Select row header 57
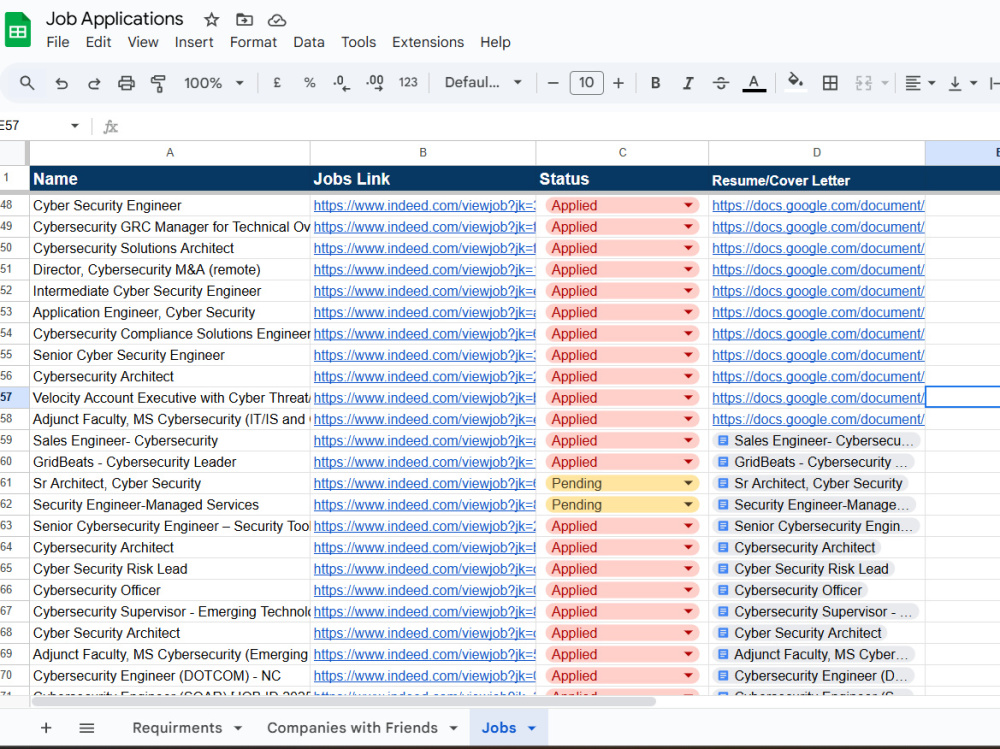Screen dimensions: 1000x749 coord(13,397)
